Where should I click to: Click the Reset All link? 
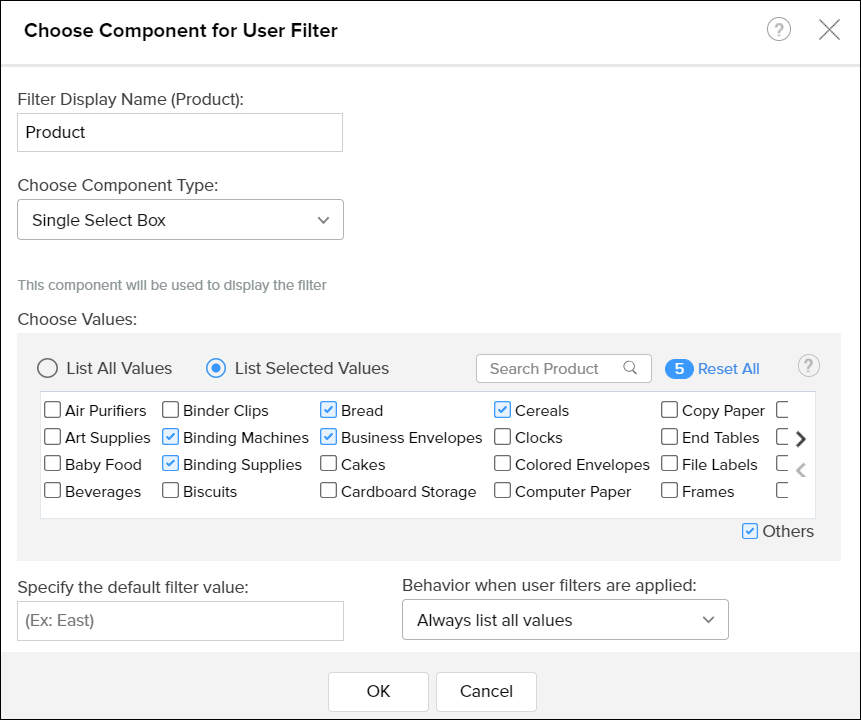(x=728, y=369)
